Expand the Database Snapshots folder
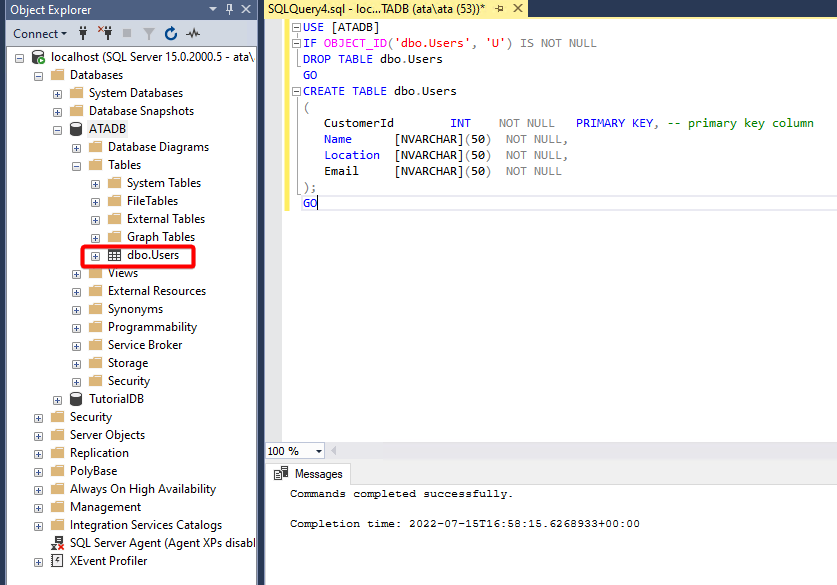This screenshot has height=585, width=837. click(x=58, y=112)
